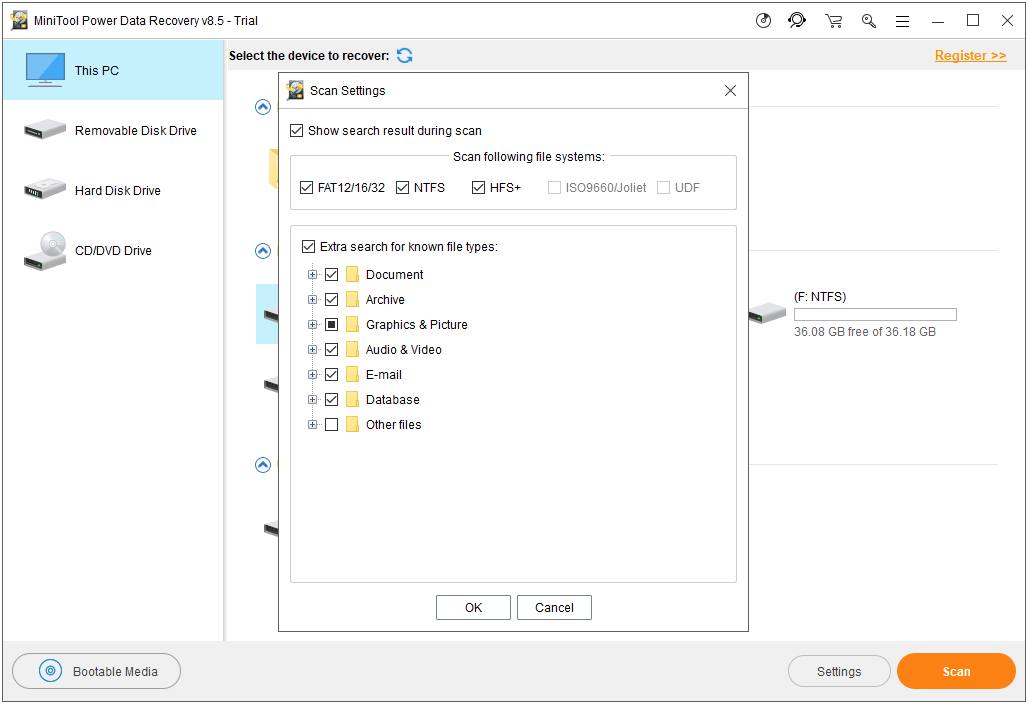Screen dimensions: 1029x705
Task: Open the shopping cart icon
Action: pos(833,21)
